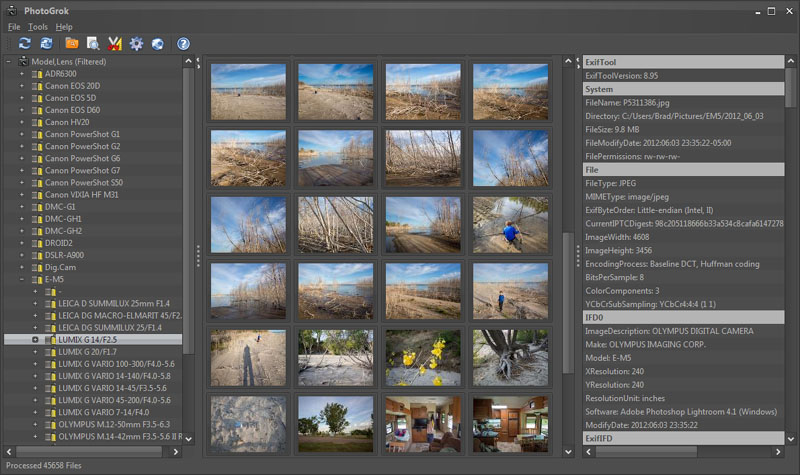Expand the Canon EOS 5D tree node
The height and width of the screenshot is (475, 800).
[22, 98]
